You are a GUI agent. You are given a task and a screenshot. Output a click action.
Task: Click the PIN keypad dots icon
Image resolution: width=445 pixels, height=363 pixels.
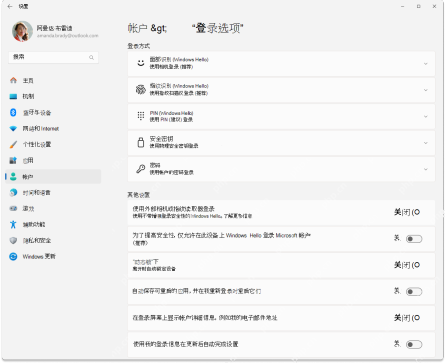tap(141, 116)
